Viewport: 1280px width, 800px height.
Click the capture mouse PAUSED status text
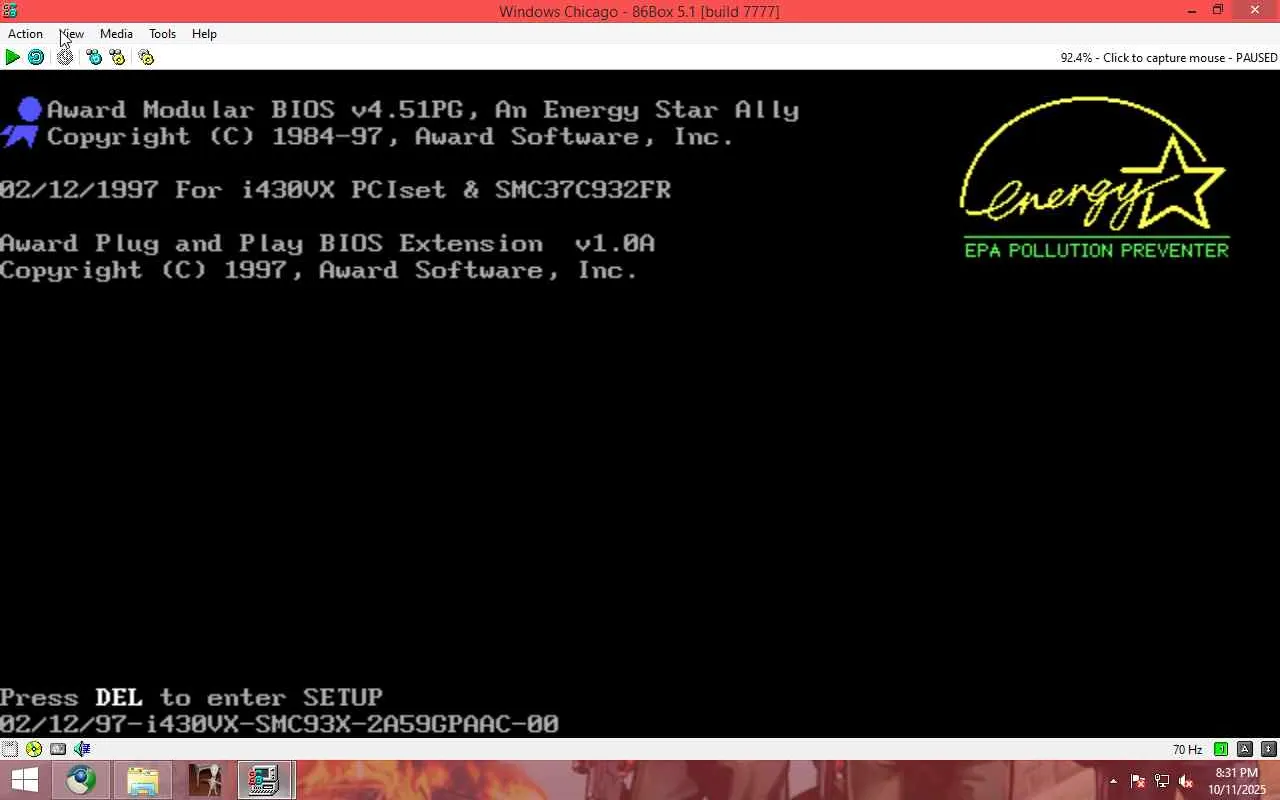click(1169, 58)
